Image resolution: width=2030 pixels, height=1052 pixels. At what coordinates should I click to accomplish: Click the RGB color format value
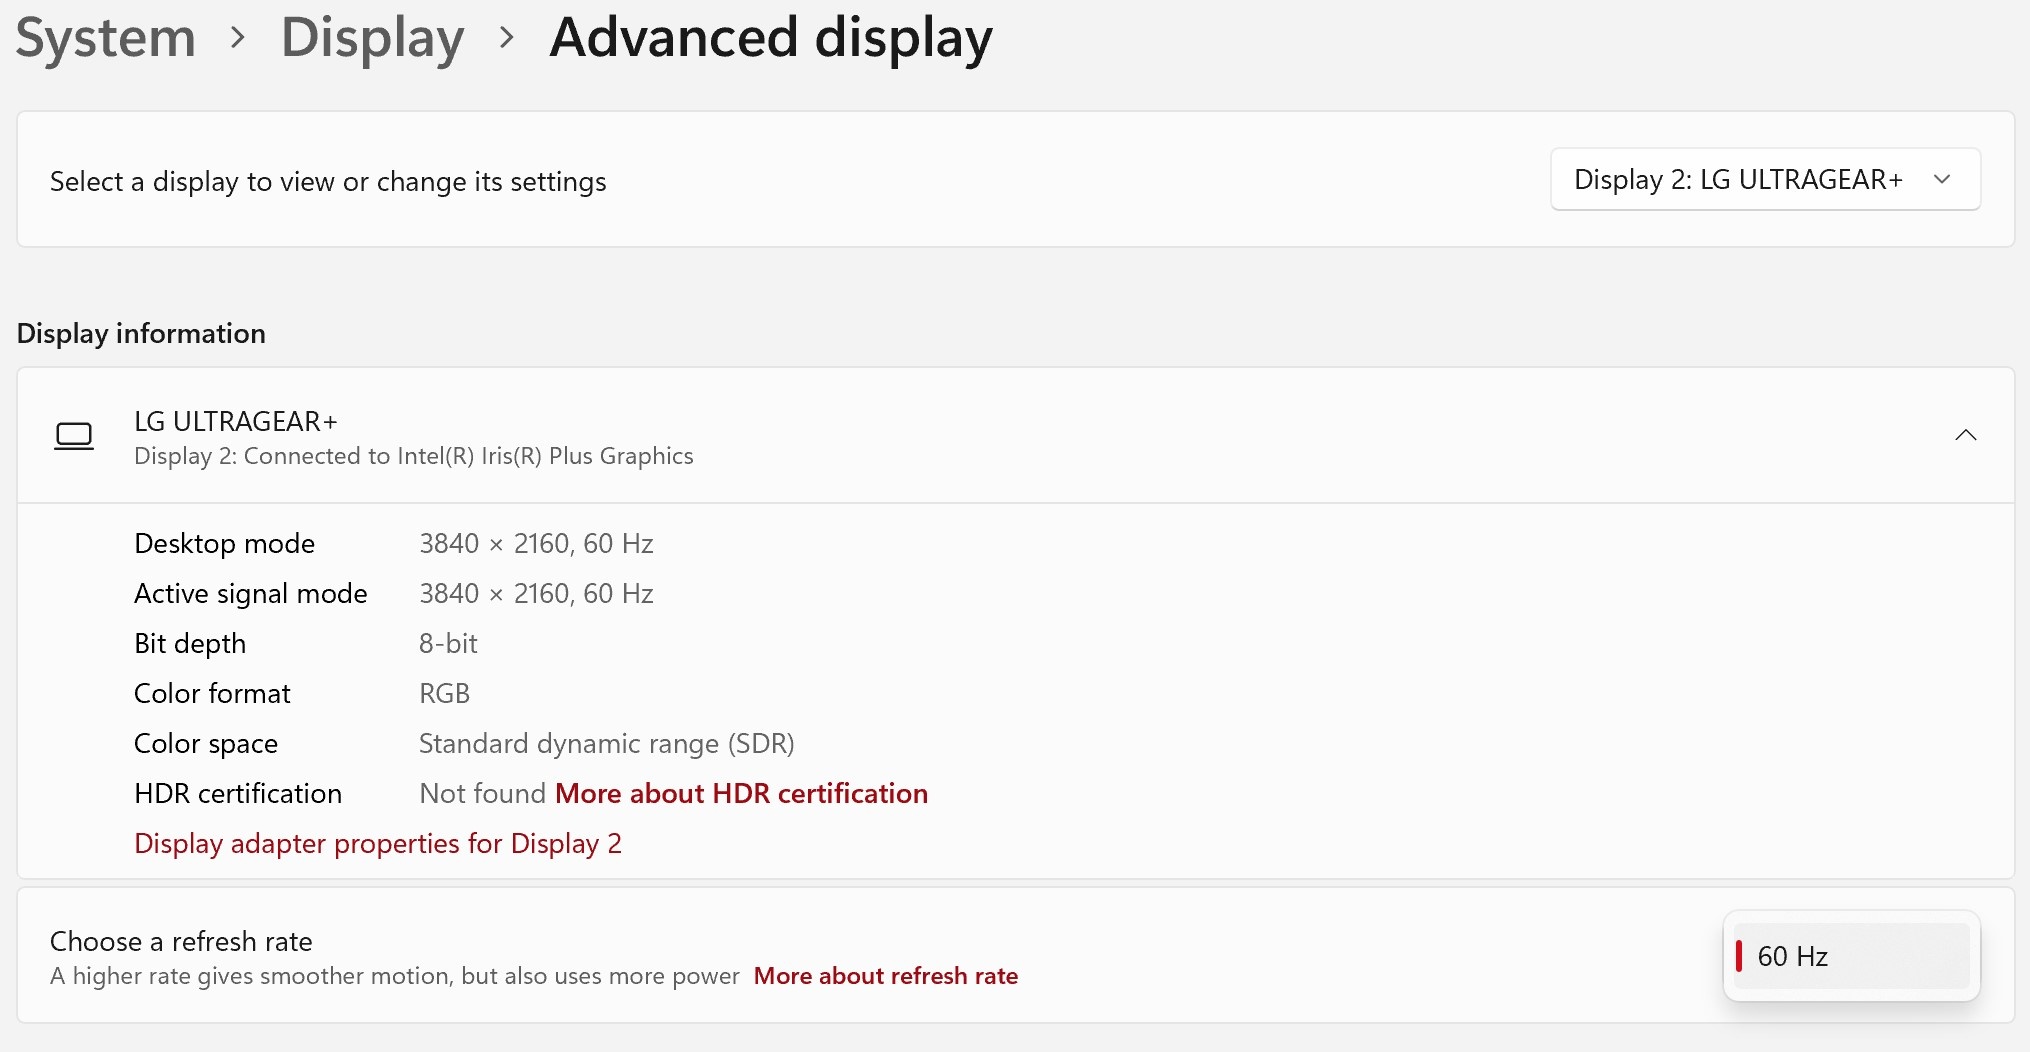pyautogui.click(x=444, y=693)
